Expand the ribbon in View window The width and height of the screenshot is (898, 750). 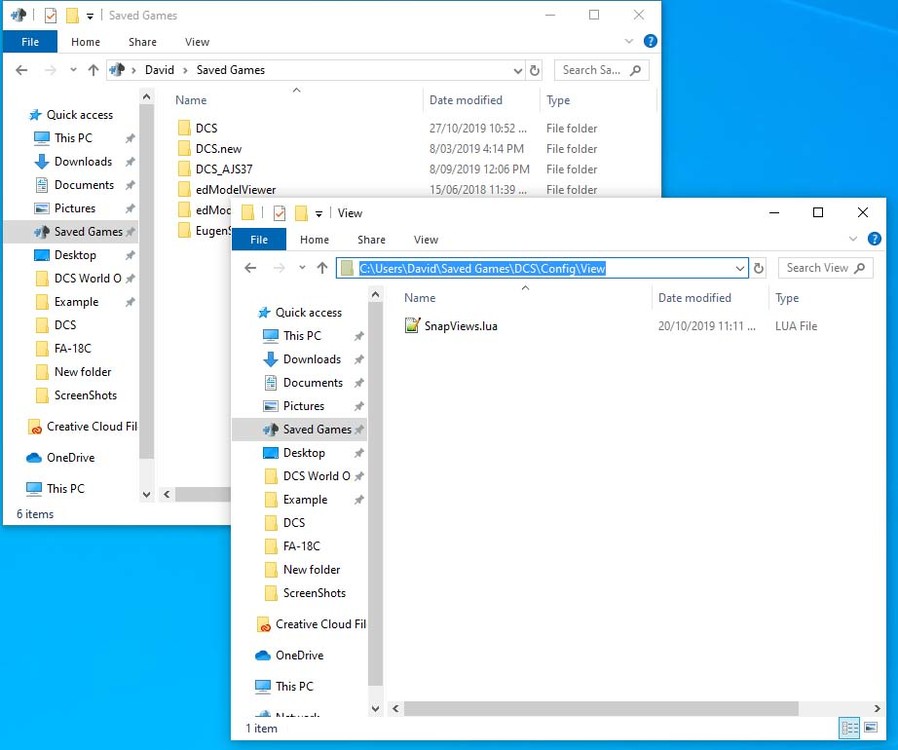coord(853,239)
